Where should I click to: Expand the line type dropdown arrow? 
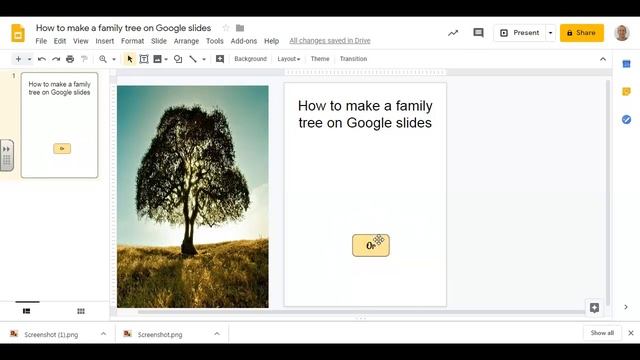point(204,59)
